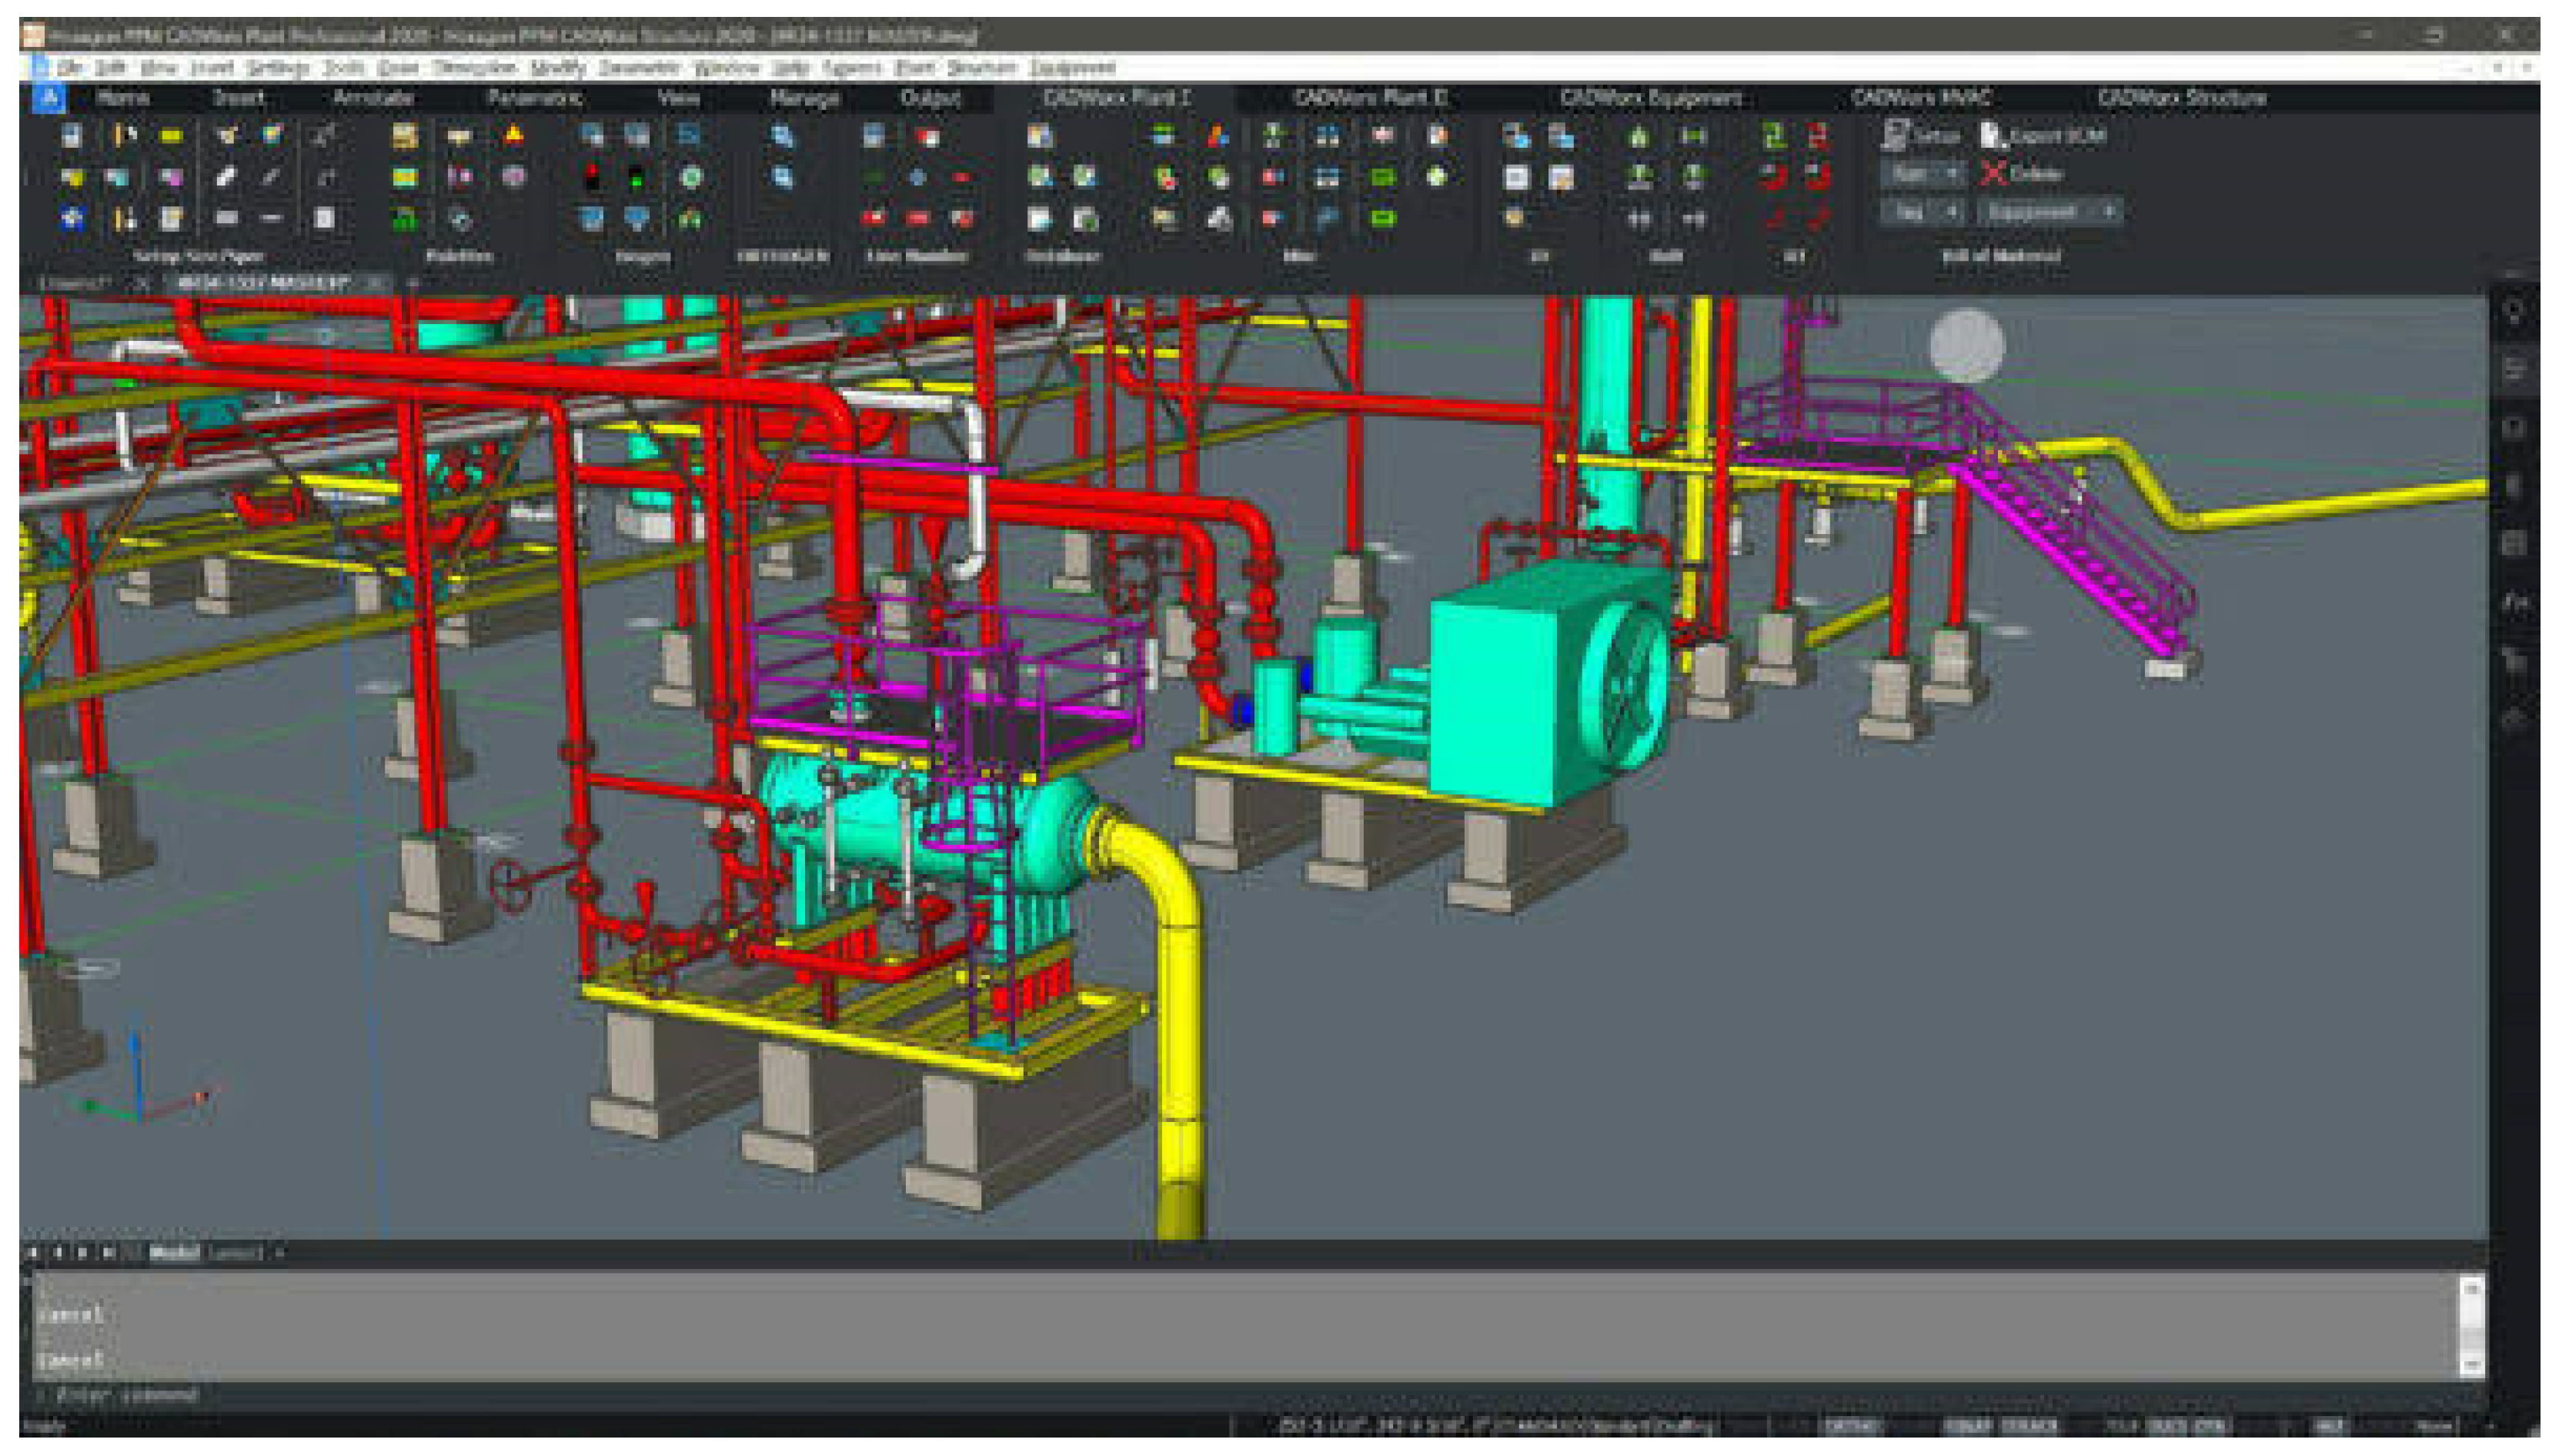The height and width of the screenshot is (1456, 2559).
Task: Add a new drawing tab with plus button
Action: point(413,283)
